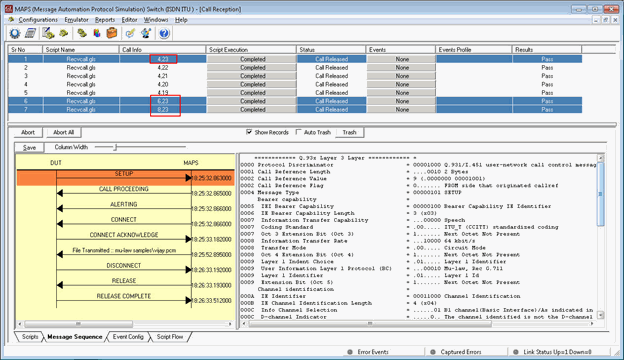
Task: Select the ALERTING message
Action: (123, 204)
